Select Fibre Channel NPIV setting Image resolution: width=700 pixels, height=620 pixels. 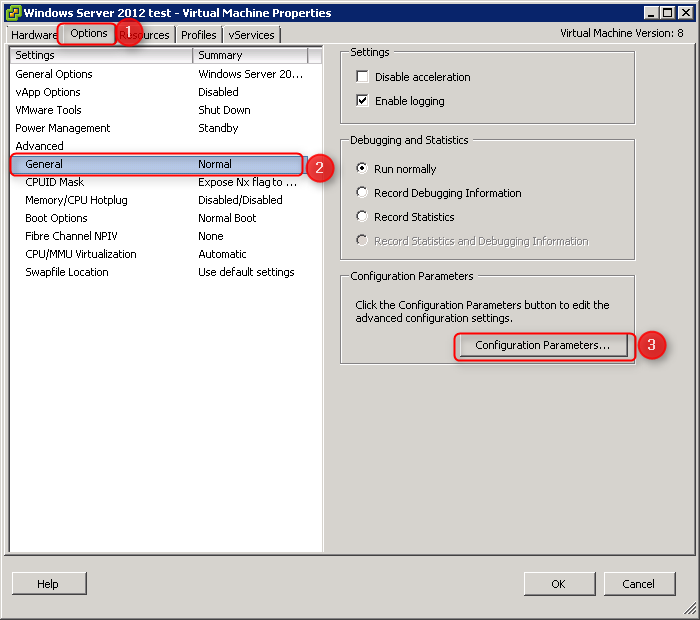click(159, 236)
